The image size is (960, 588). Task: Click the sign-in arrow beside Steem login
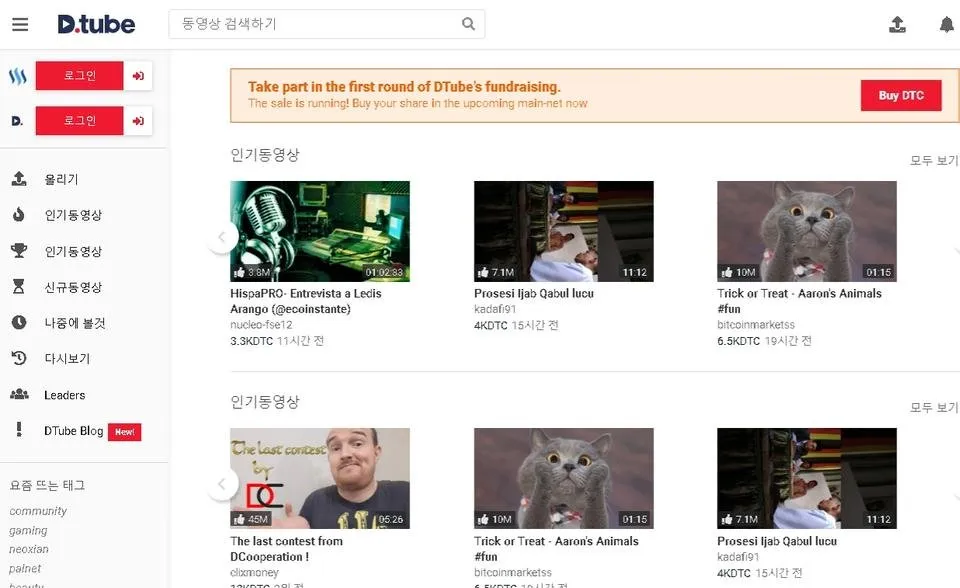138,76
